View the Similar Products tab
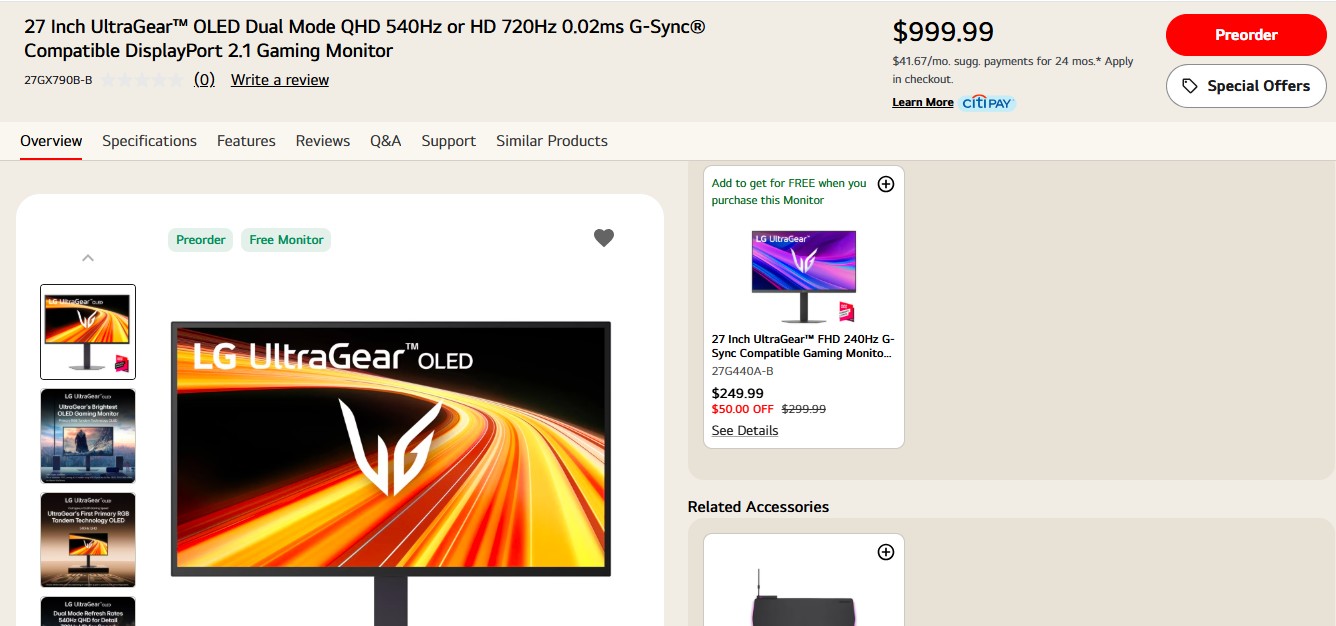 pyautogui.click(x=552, y=141)
